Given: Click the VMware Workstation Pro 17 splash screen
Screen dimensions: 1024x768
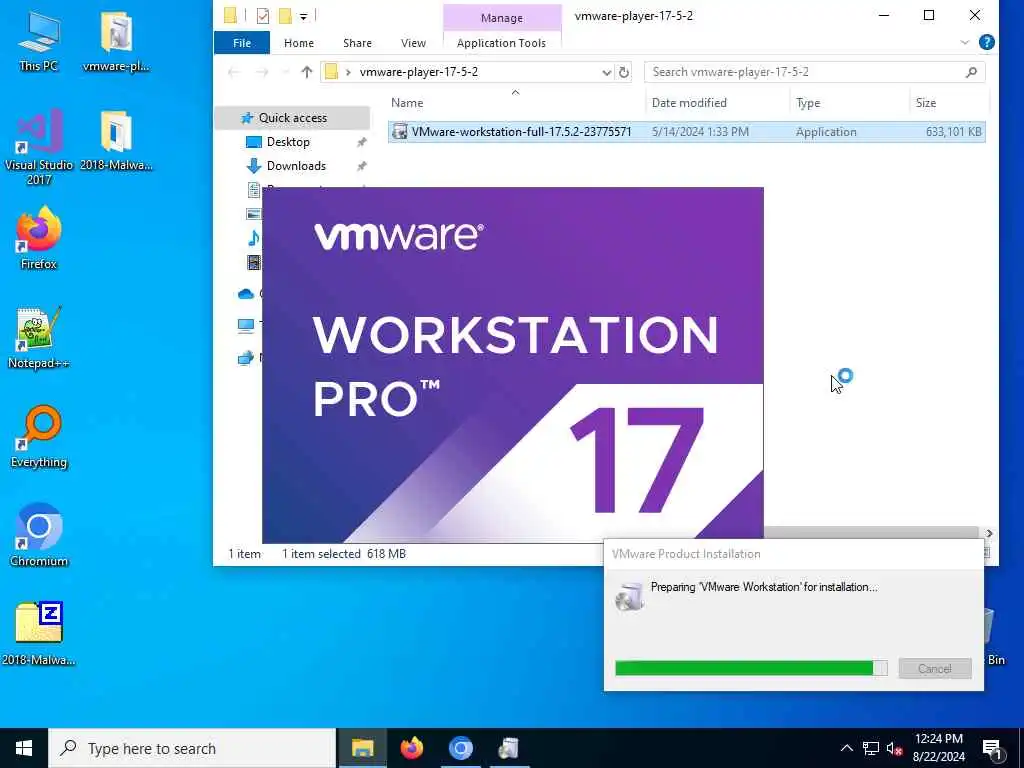Looking at the screenshot, I should 513,364.
